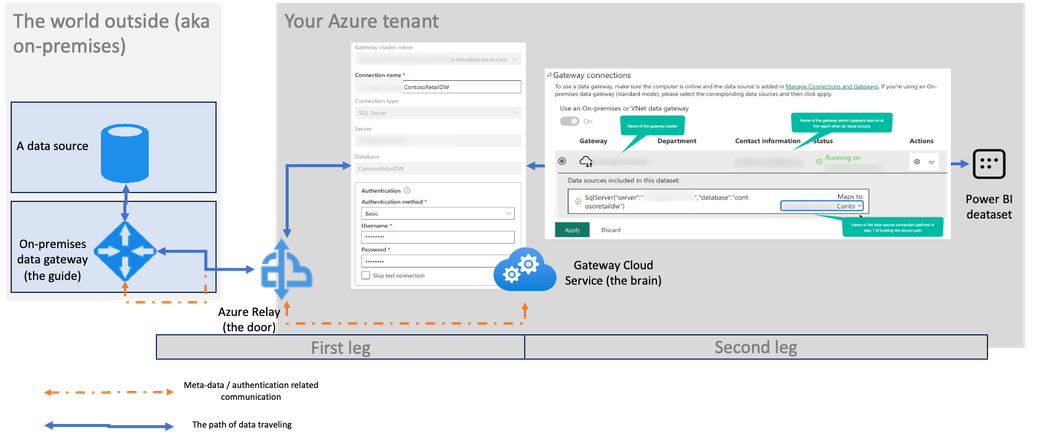Collapse the Gateway connections section triangle
The image size is (1040, 437).
(x=549, y=76)
